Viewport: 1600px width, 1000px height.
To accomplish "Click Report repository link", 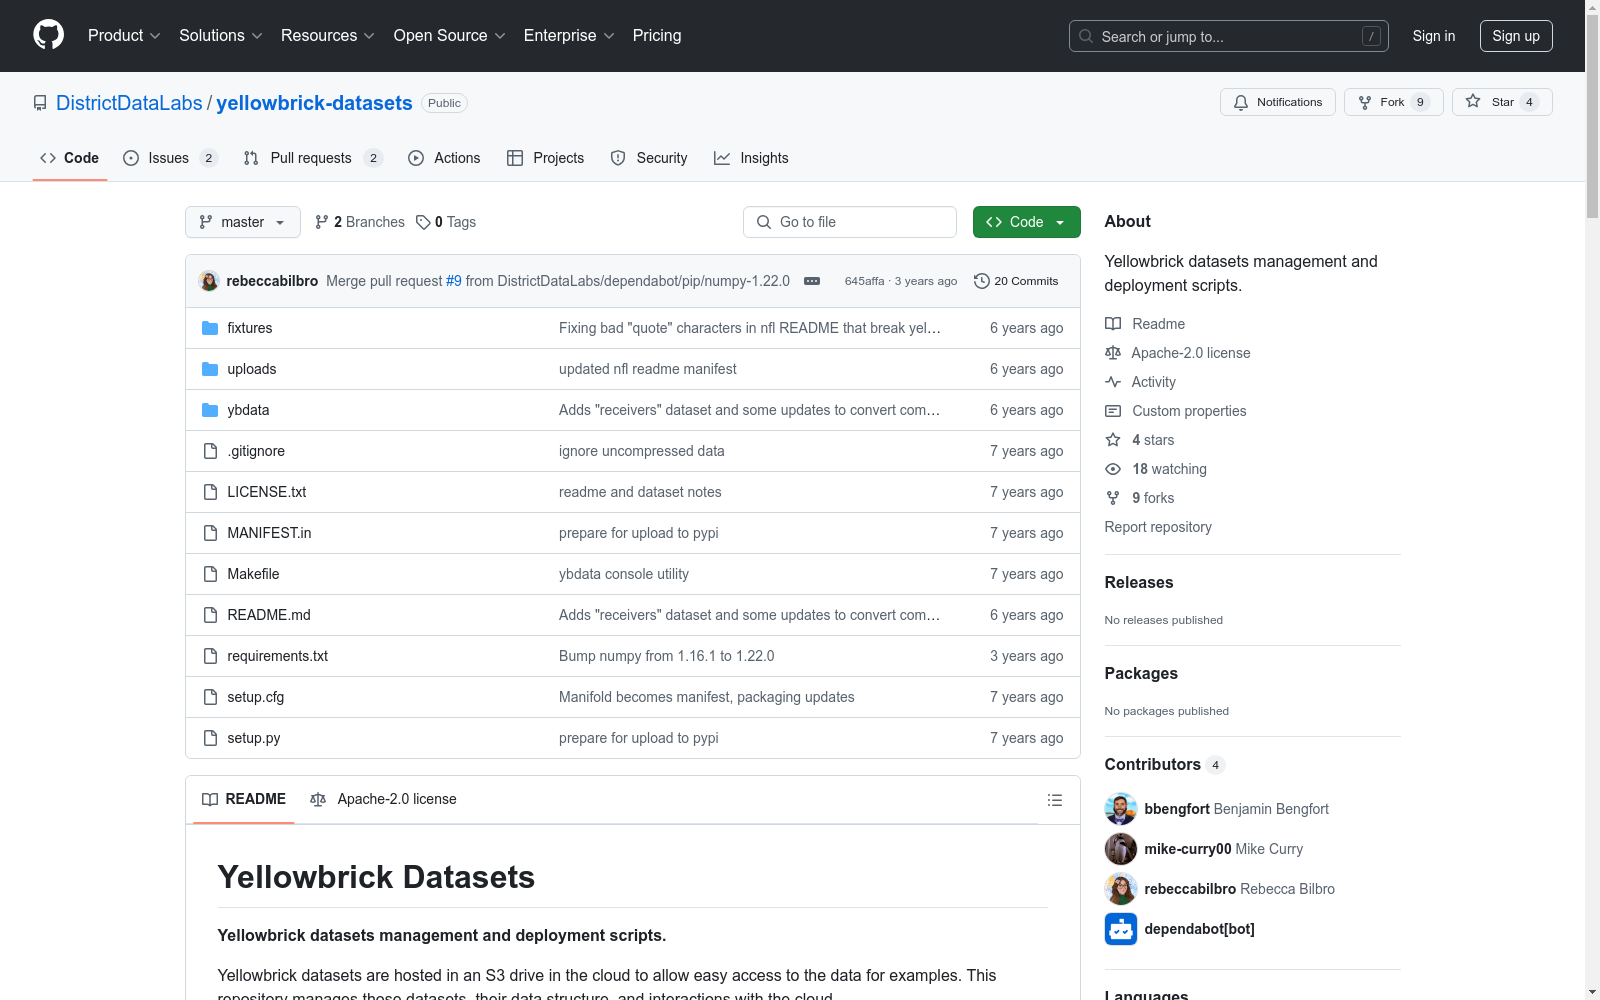I will [1158, 527].
